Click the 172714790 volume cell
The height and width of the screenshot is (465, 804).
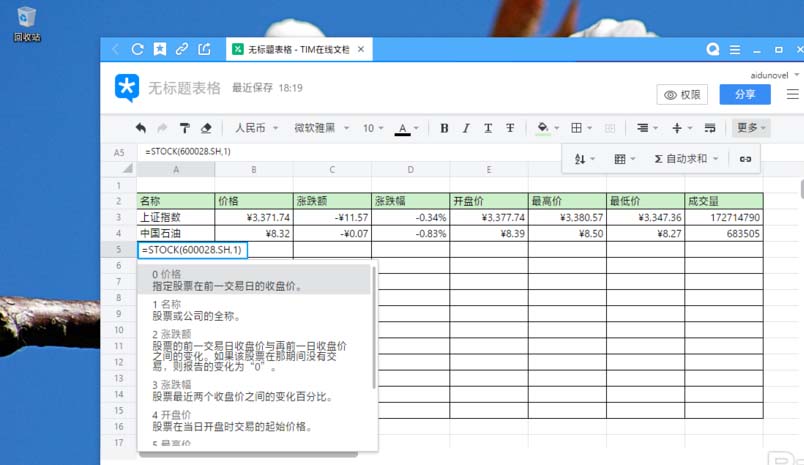pos(723,217)
